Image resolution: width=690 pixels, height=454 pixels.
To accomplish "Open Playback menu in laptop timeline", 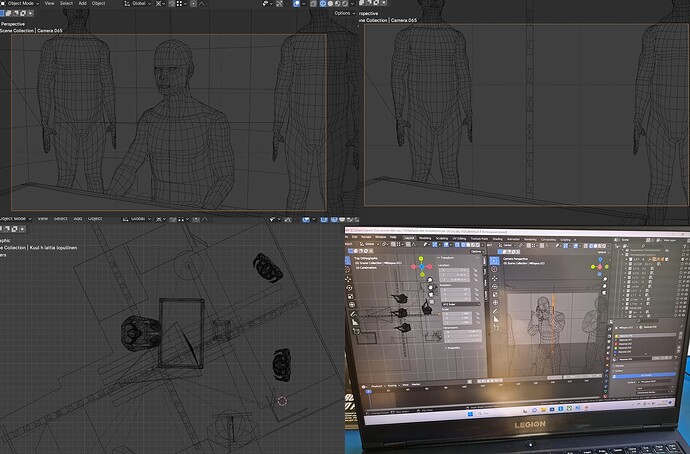I will tap(377, 386).
